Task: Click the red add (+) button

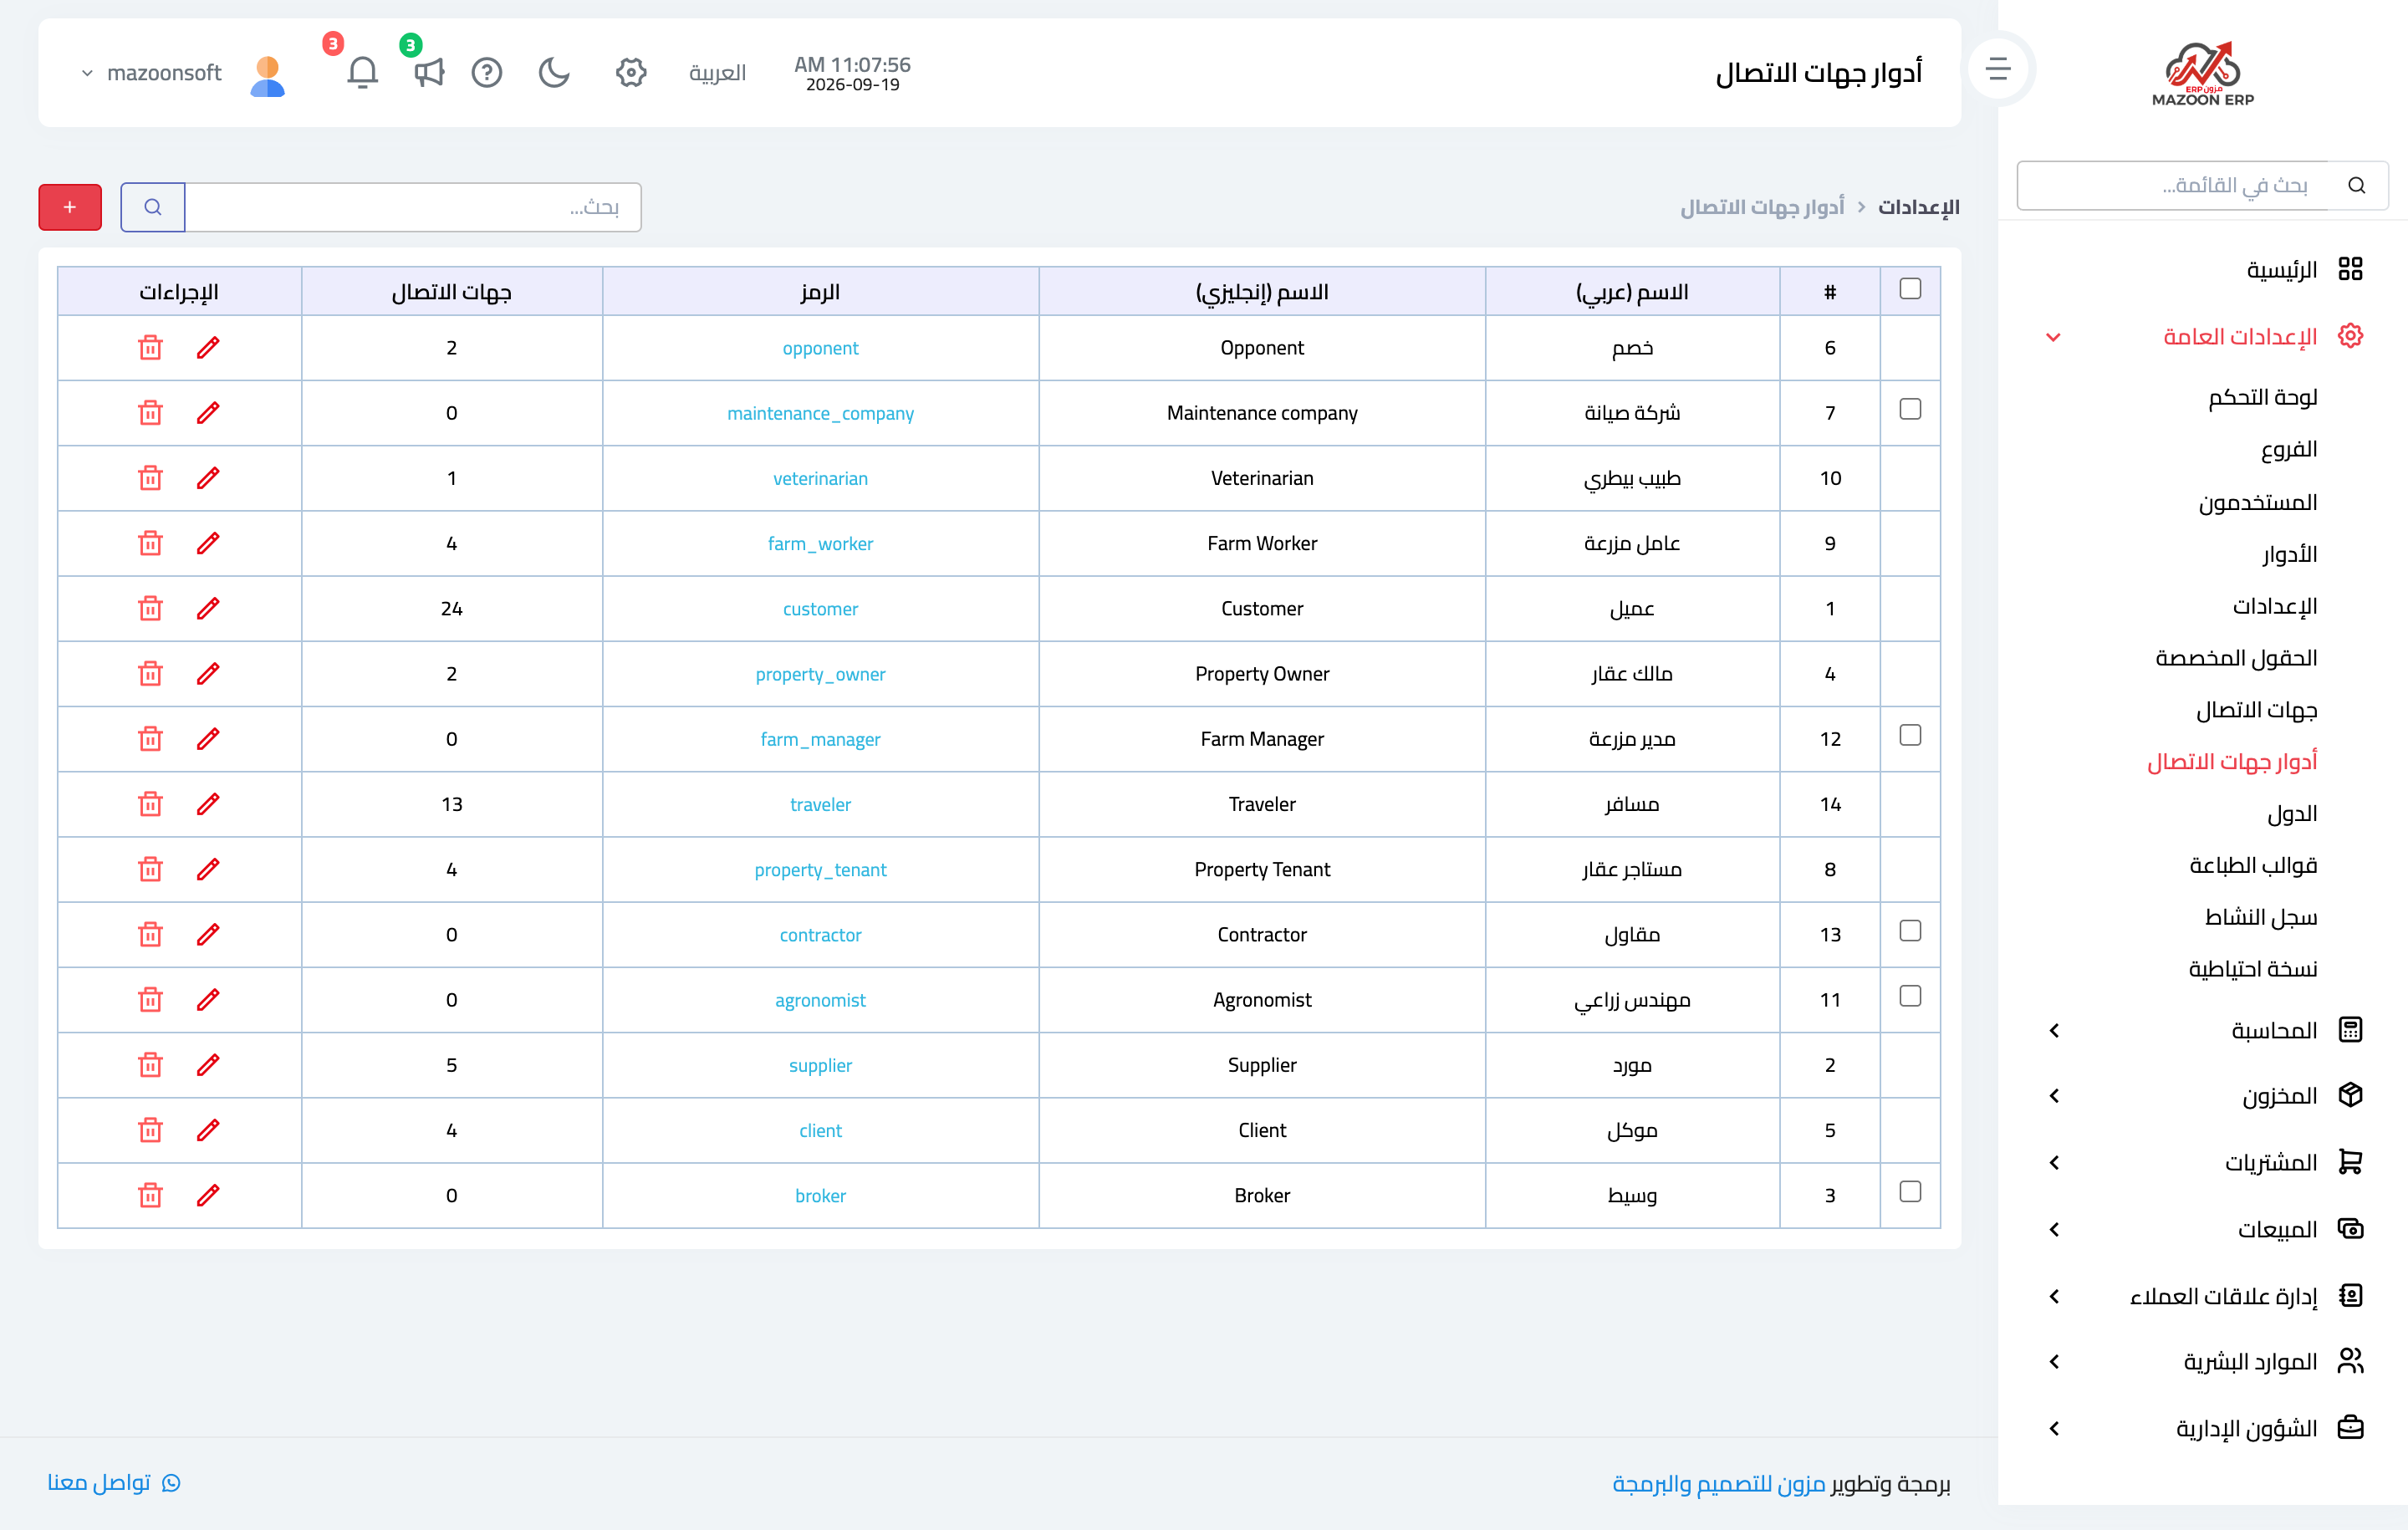Action: coord(70,207)
